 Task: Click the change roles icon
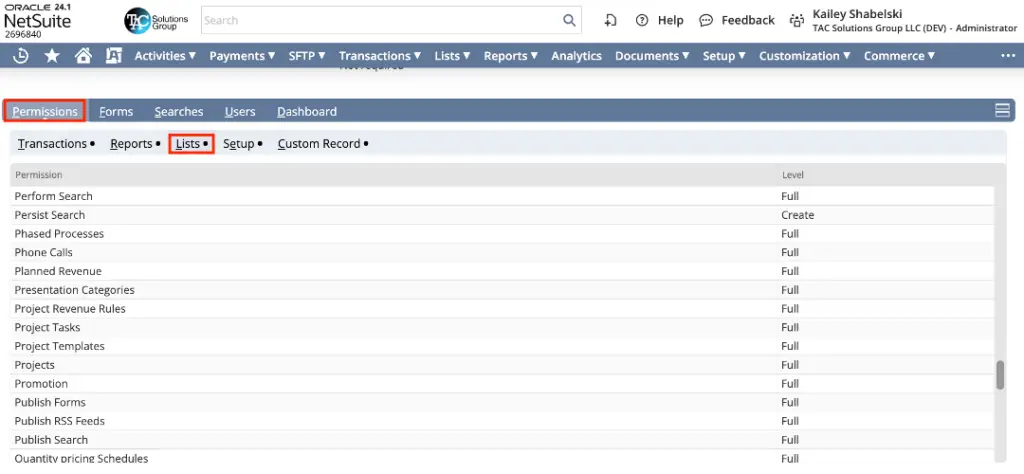796,20
